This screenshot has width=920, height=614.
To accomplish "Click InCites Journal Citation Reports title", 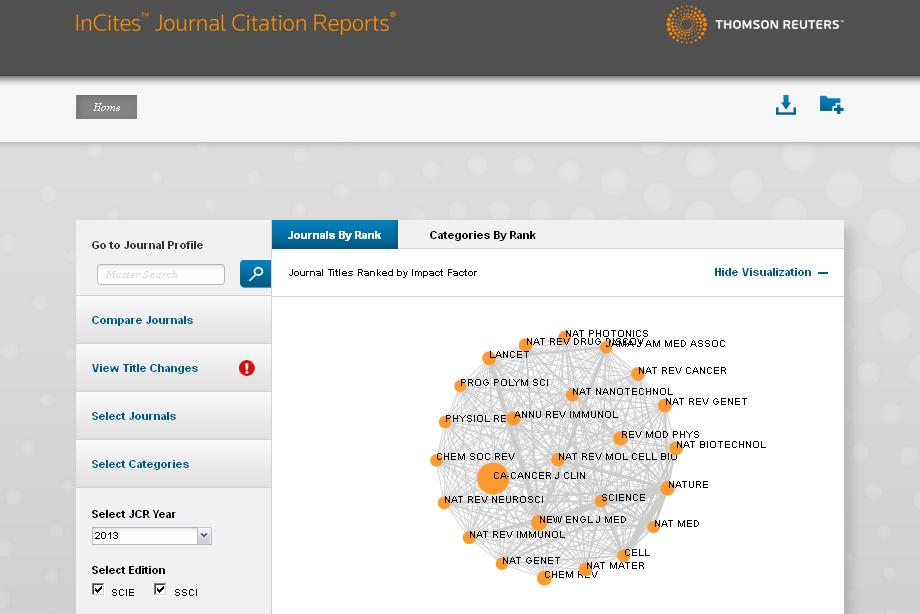I will (235, 23).
